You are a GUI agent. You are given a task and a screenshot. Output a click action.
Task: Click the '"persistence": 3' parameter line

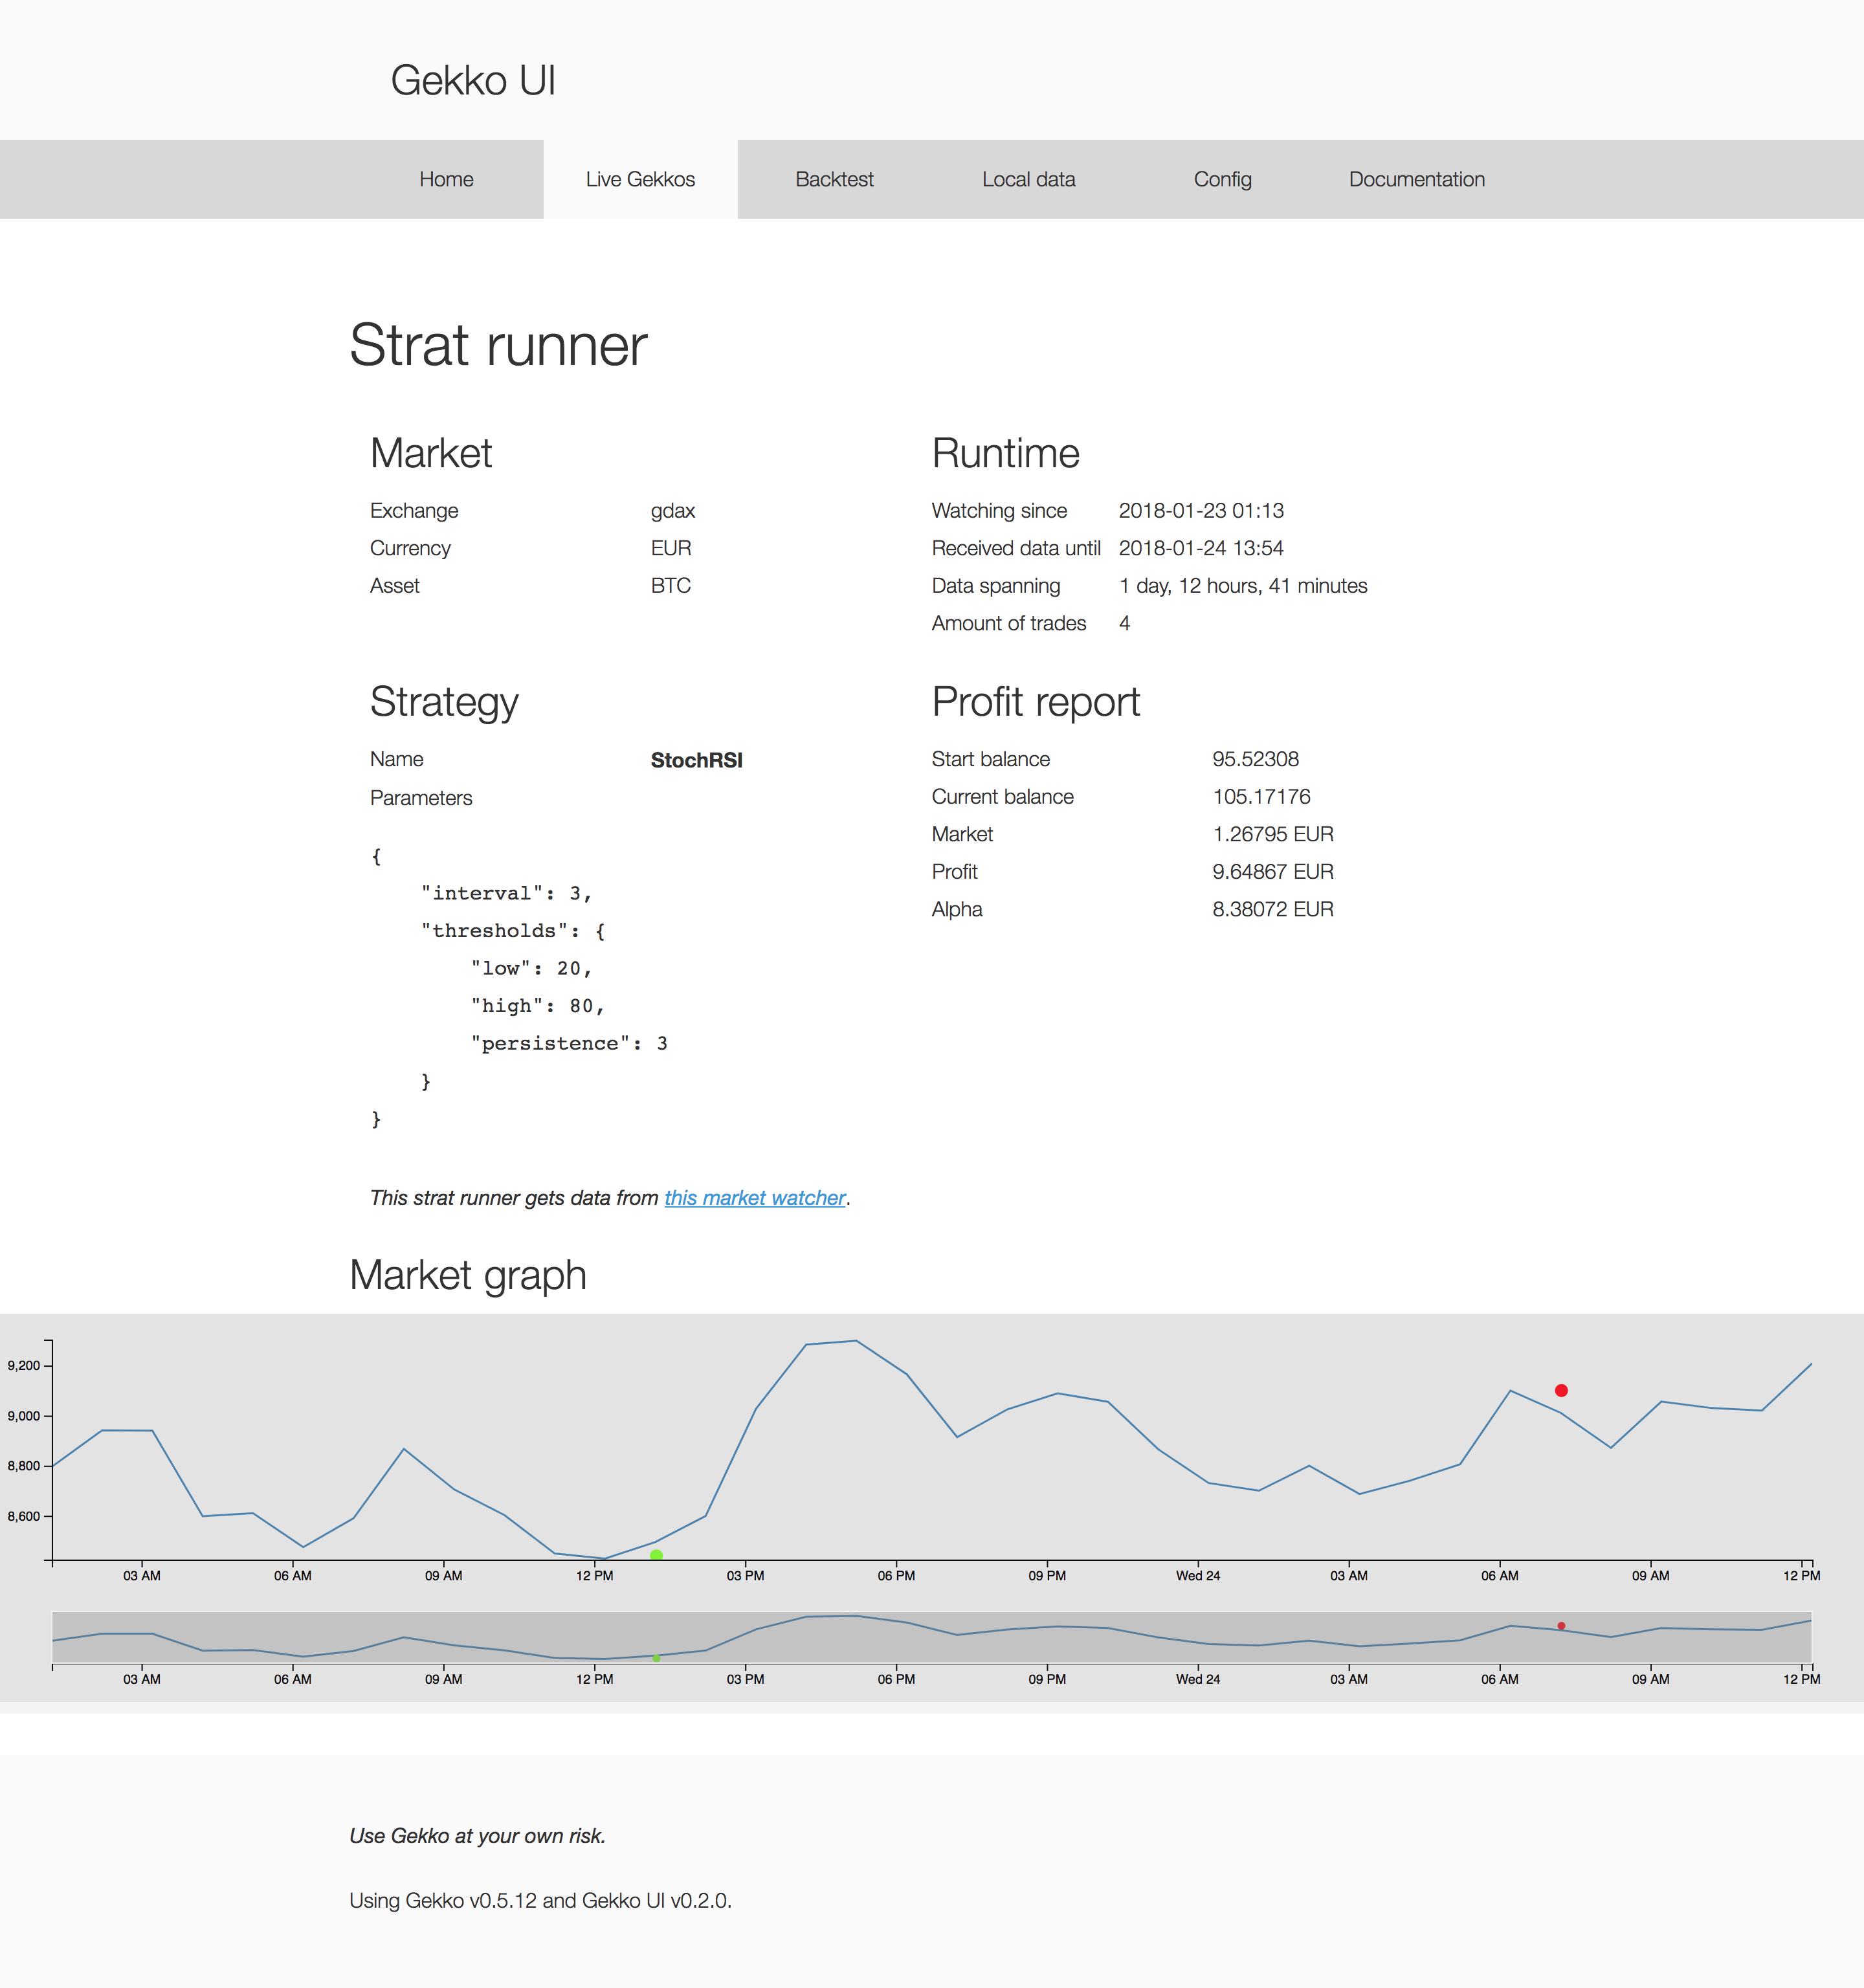(x=568, y=1043)
